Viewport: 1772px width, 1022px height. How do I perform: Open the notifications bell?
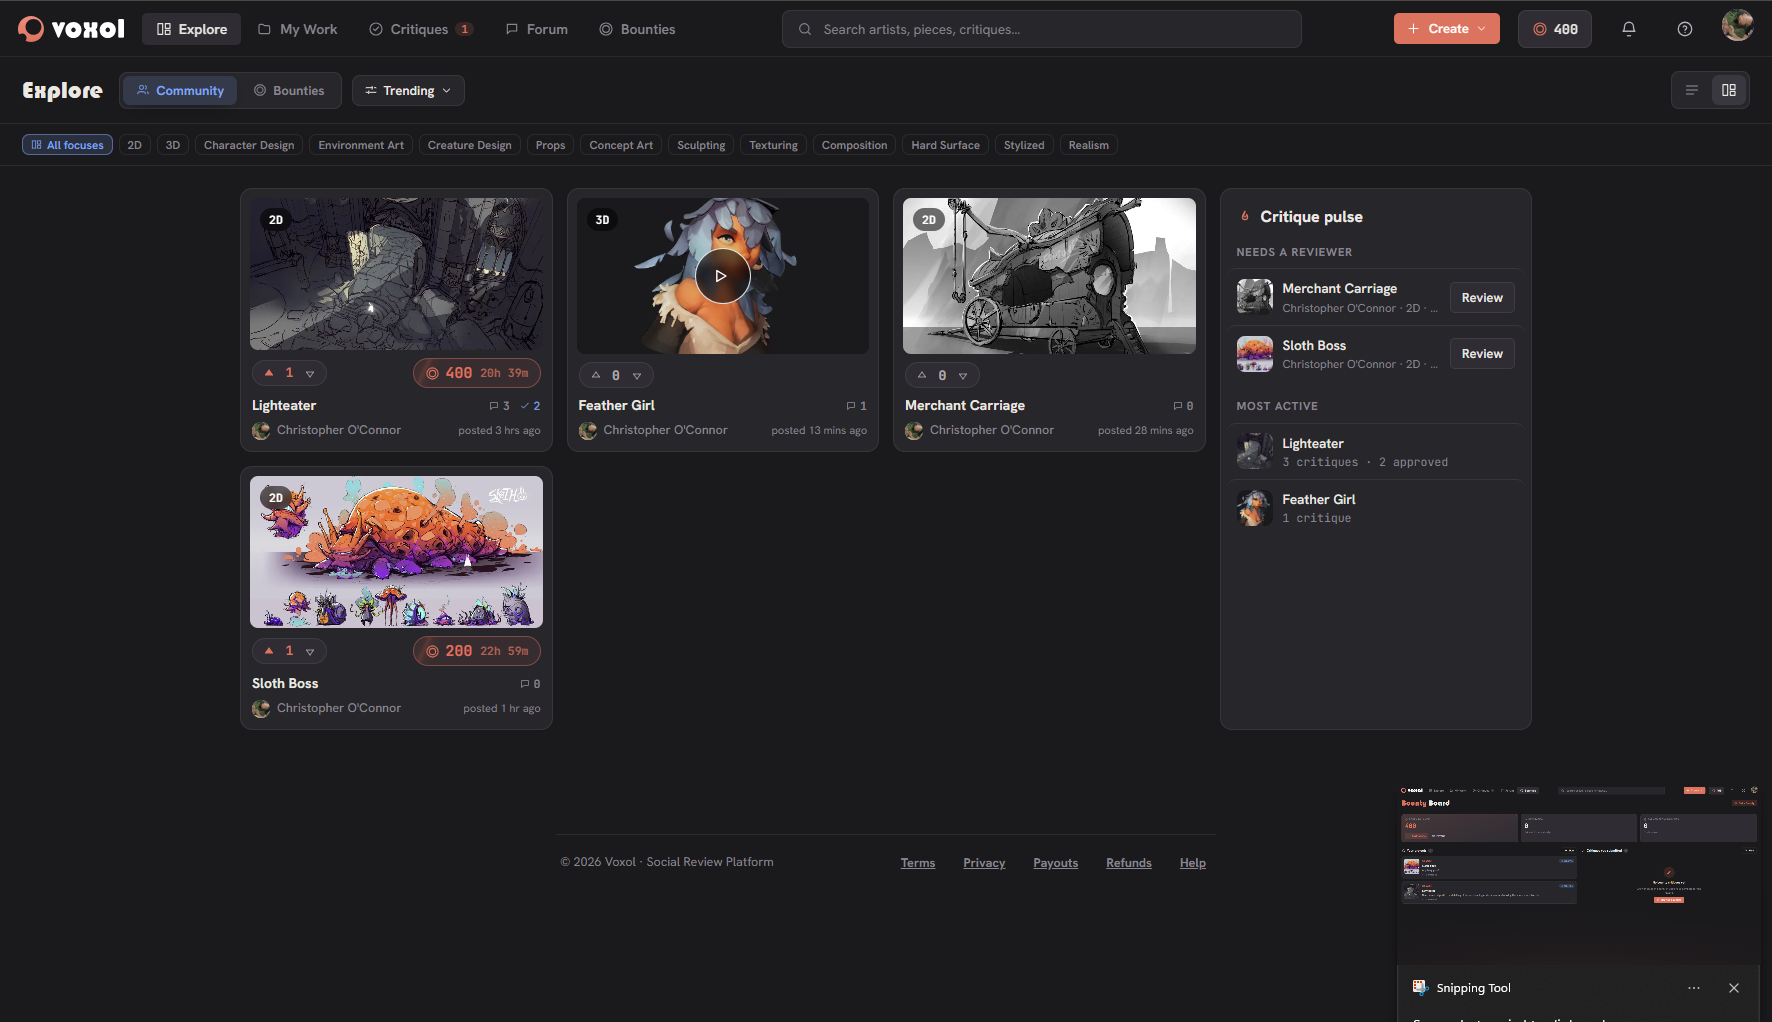tap(1629, 29)
